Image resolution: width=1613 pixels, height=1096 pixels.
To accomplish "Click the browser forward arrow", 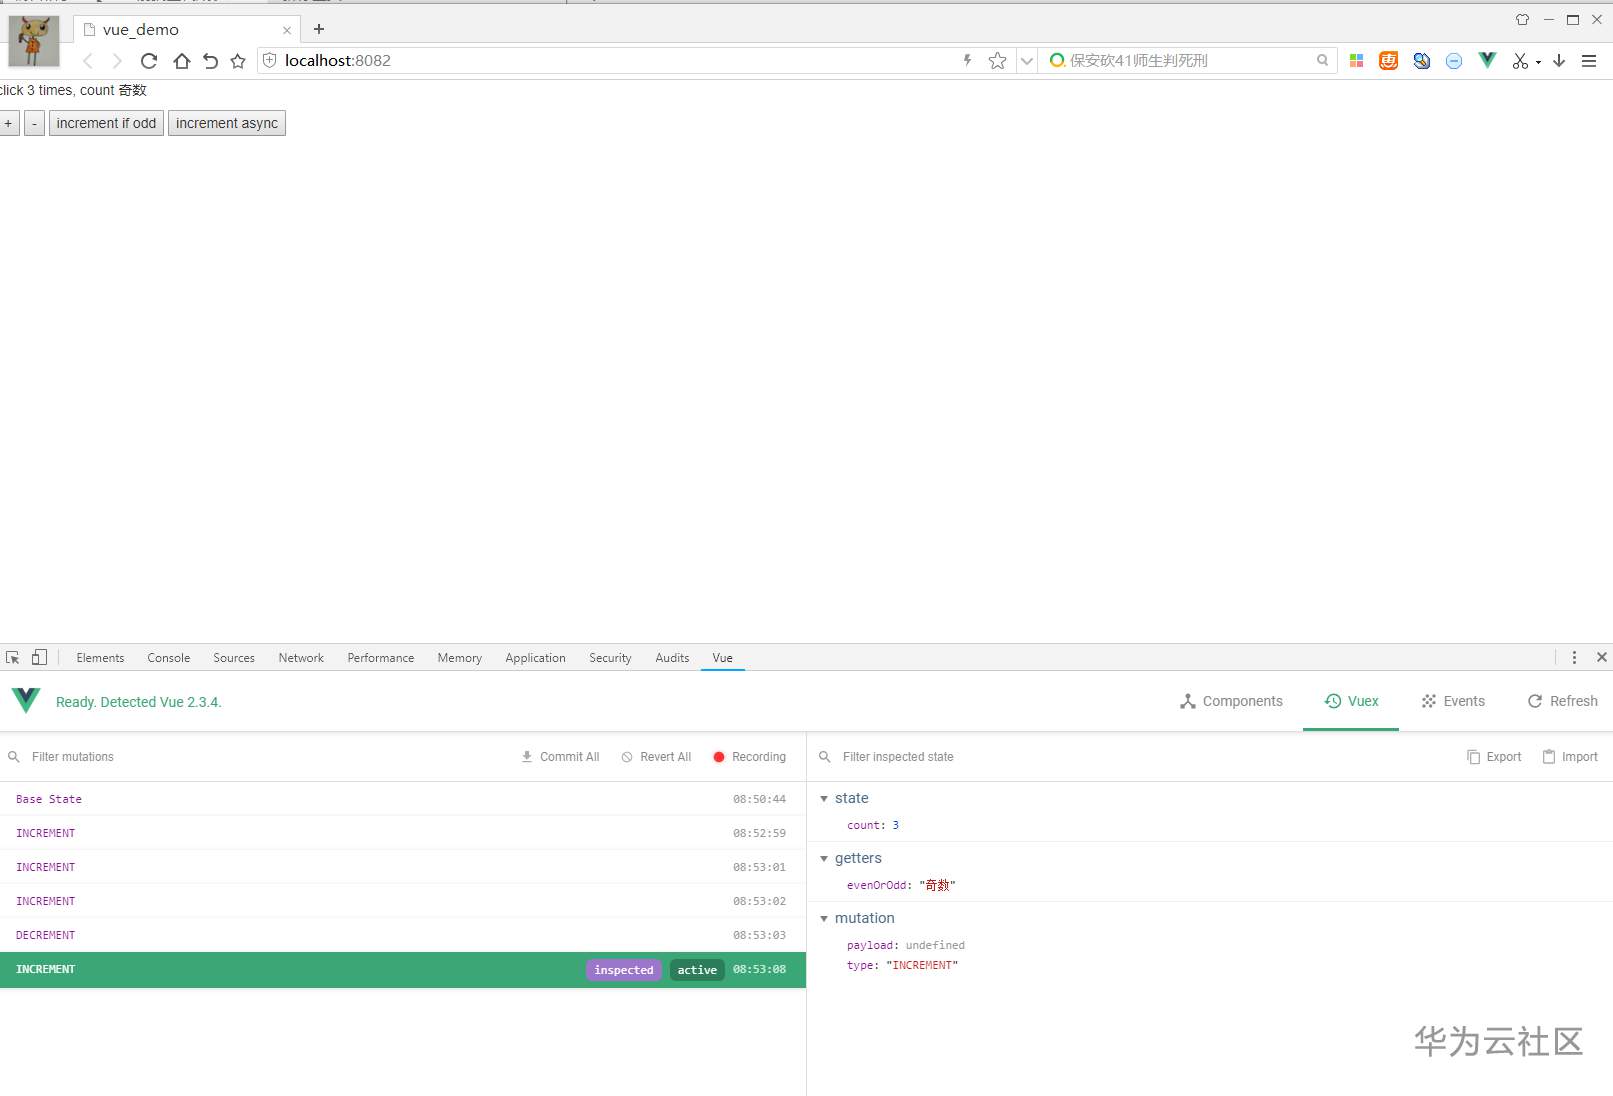I will [x=117, y=61].
